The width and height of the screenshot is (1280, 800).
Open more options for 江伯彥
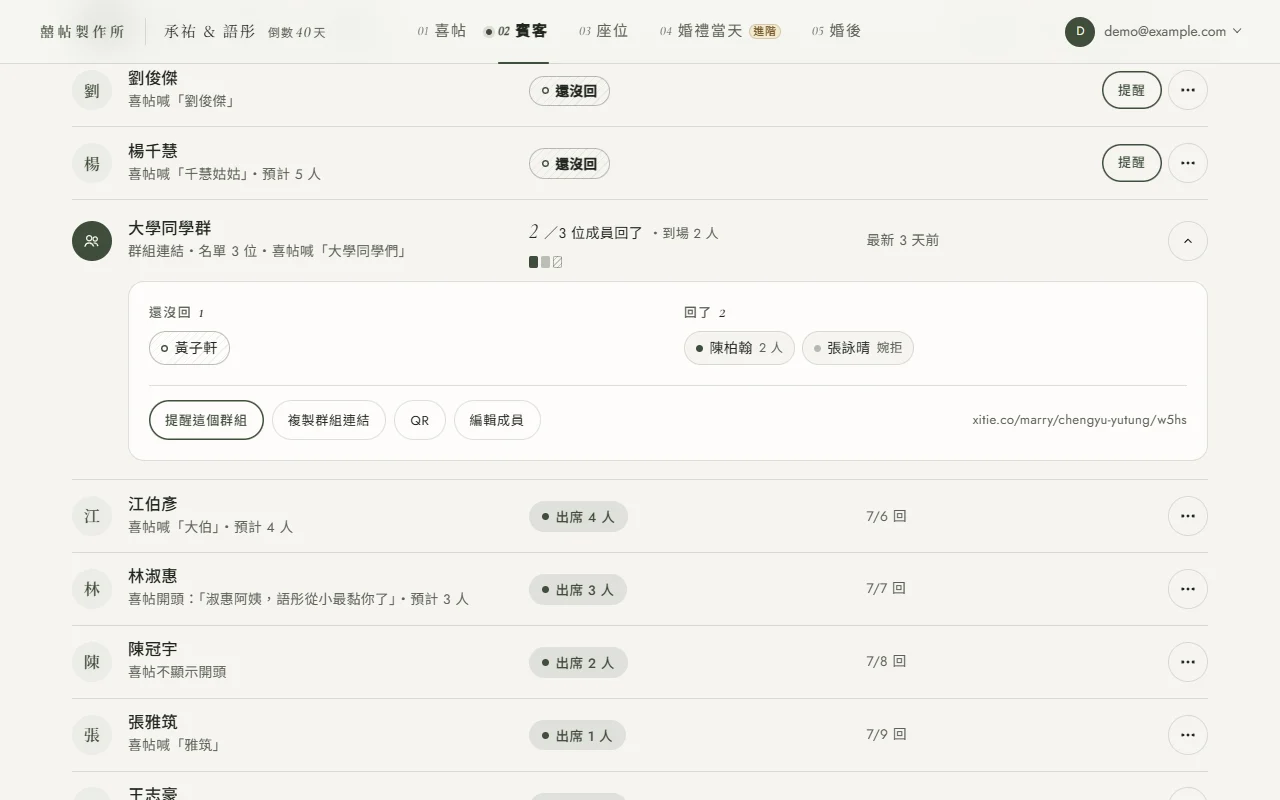[x=1187, y=516]
